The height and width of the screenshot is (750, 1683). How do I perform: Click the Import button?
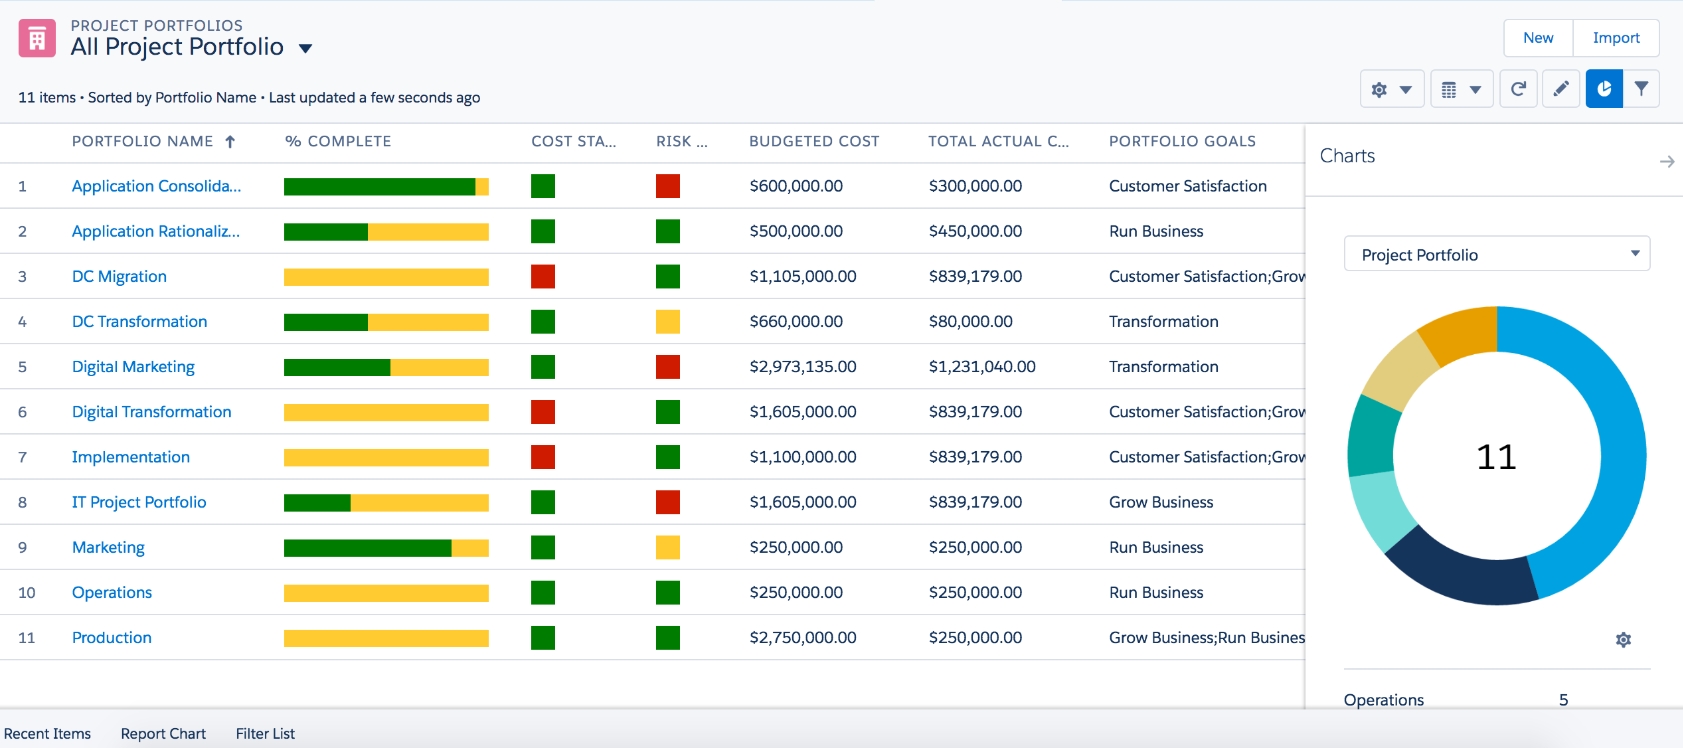pos(1616,38)
